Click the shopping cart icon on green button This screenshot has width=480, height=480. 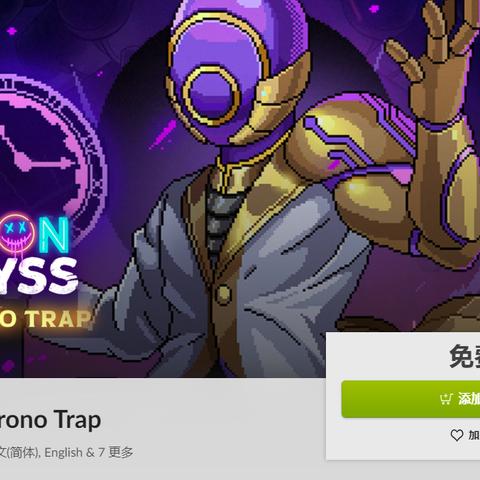click(x=446, y=399)
